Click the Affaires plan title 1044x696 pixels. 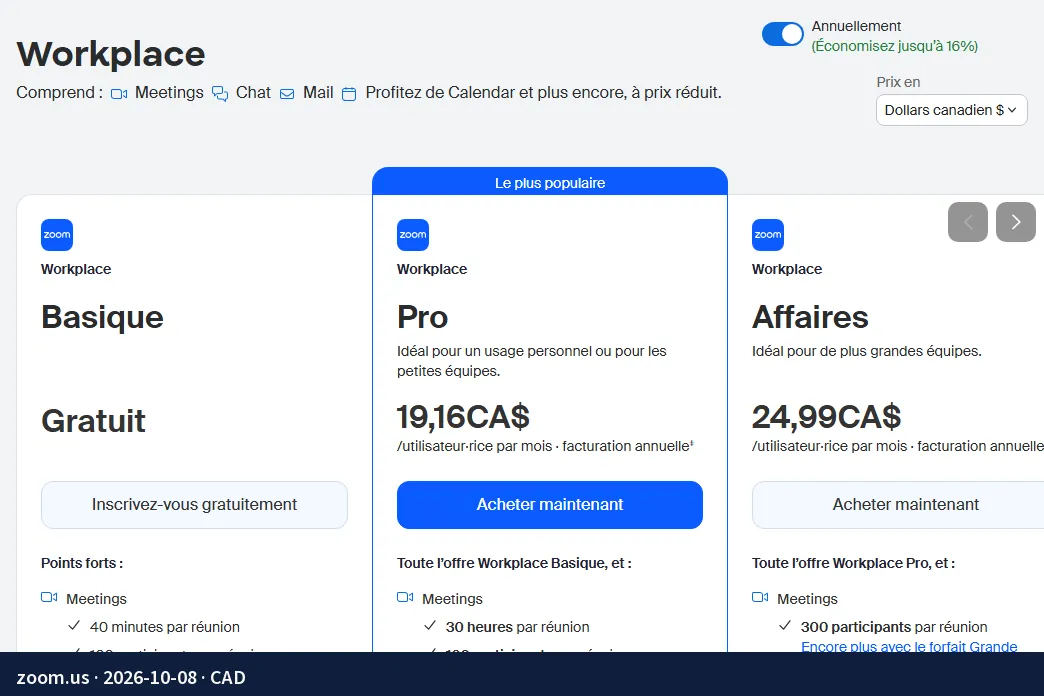[x=810, y=317]
